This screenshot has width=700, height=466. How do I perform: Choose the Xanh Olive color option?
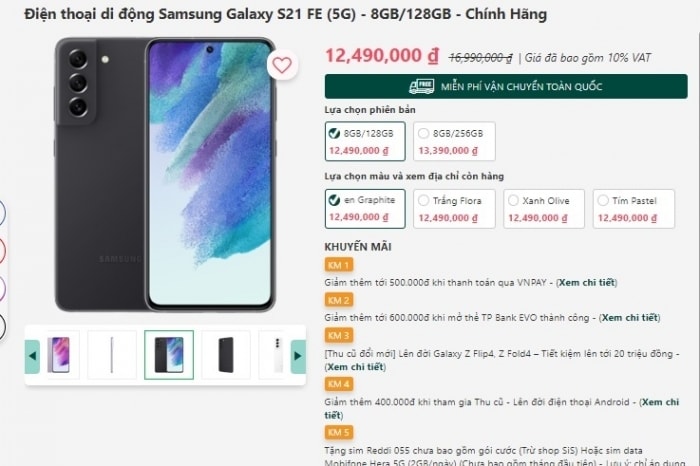tap(544, 209)
